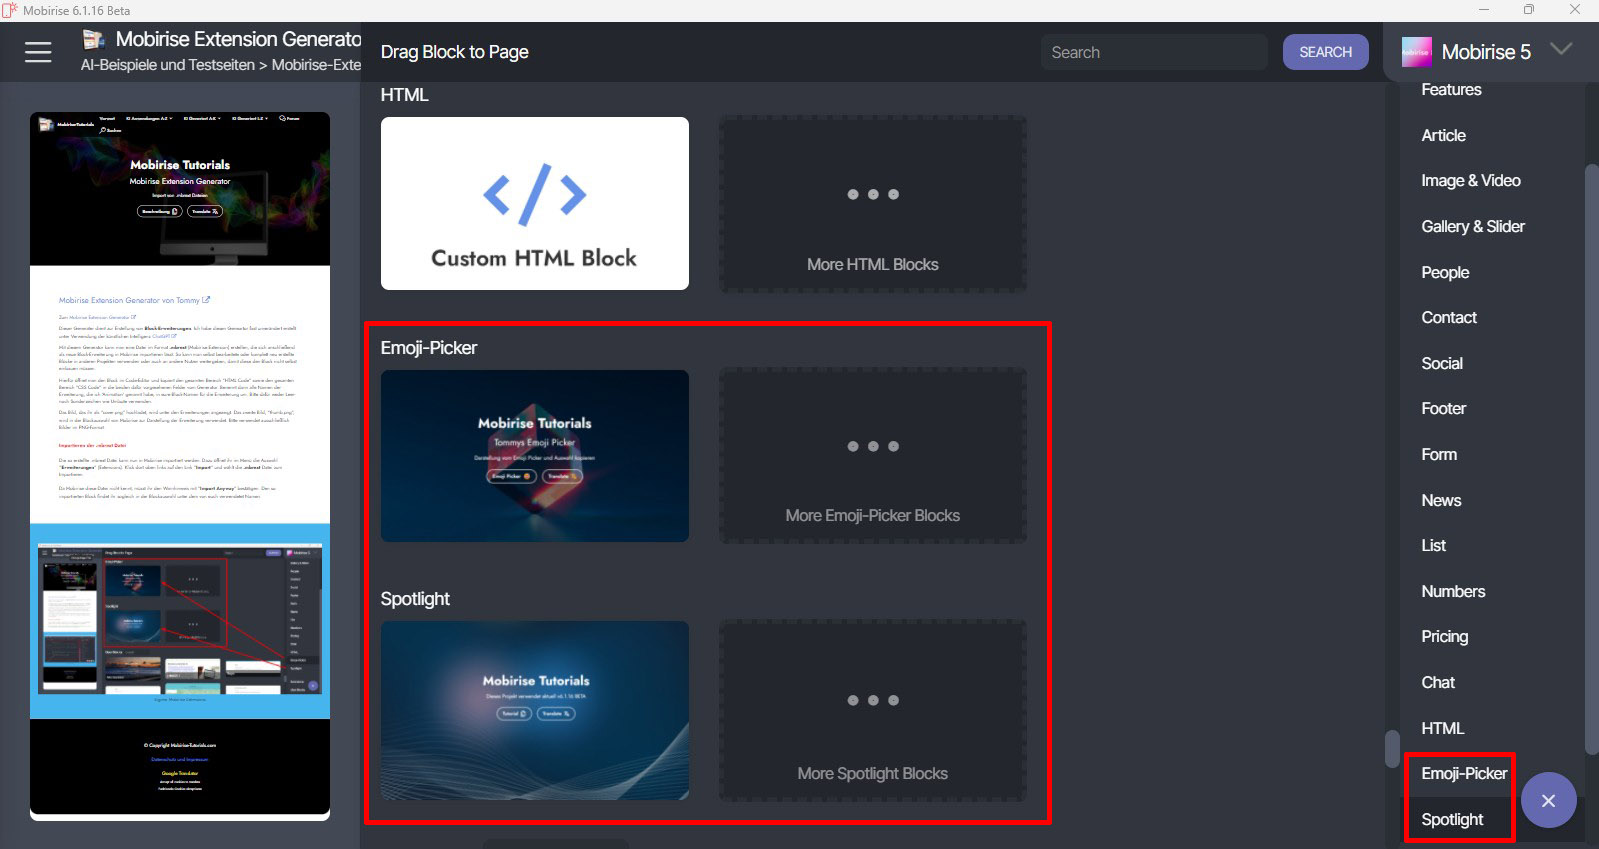Click the block list scrollbar handle
The width and height of the screenshot is (1599, 849).
(1391, 748)
